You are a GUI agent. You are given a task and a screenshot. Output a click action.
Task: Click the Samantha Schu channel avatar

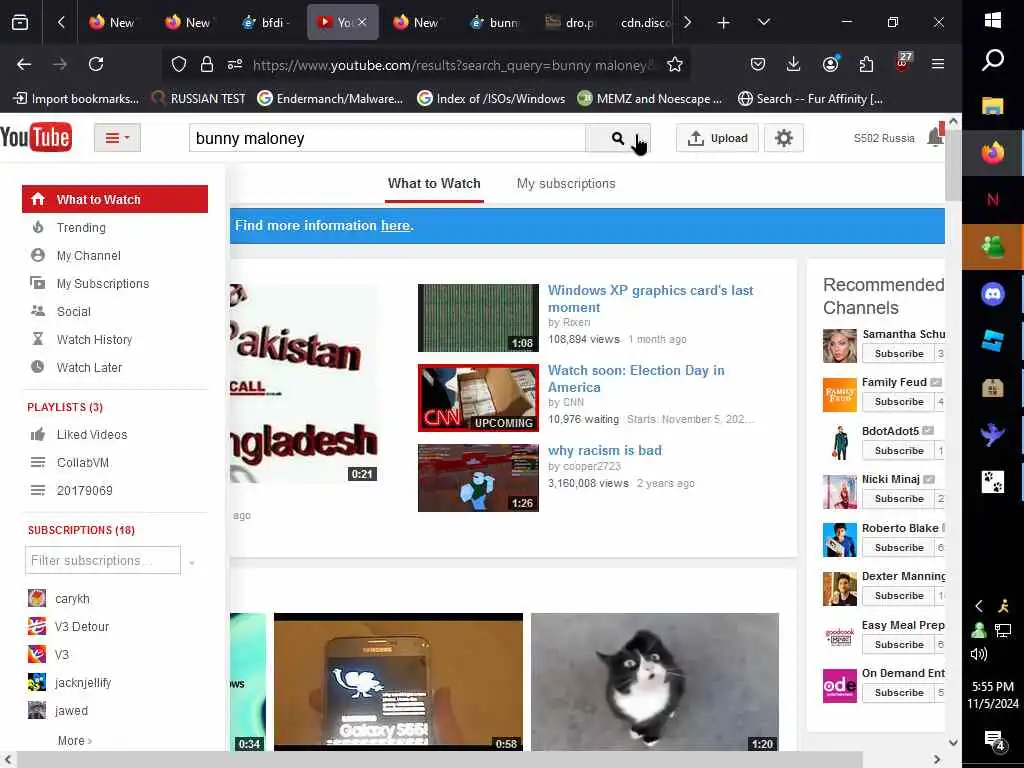[x=839, y=345]
